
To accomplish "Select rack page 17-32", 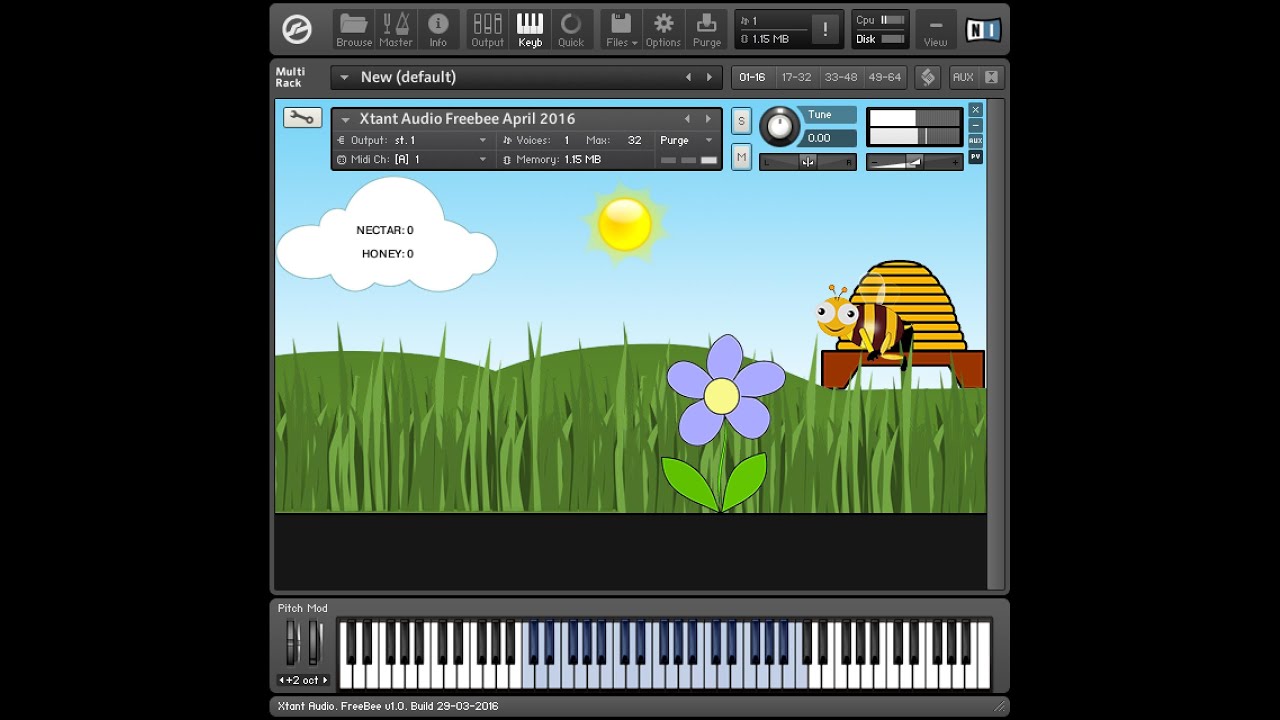I will (796, 77).
